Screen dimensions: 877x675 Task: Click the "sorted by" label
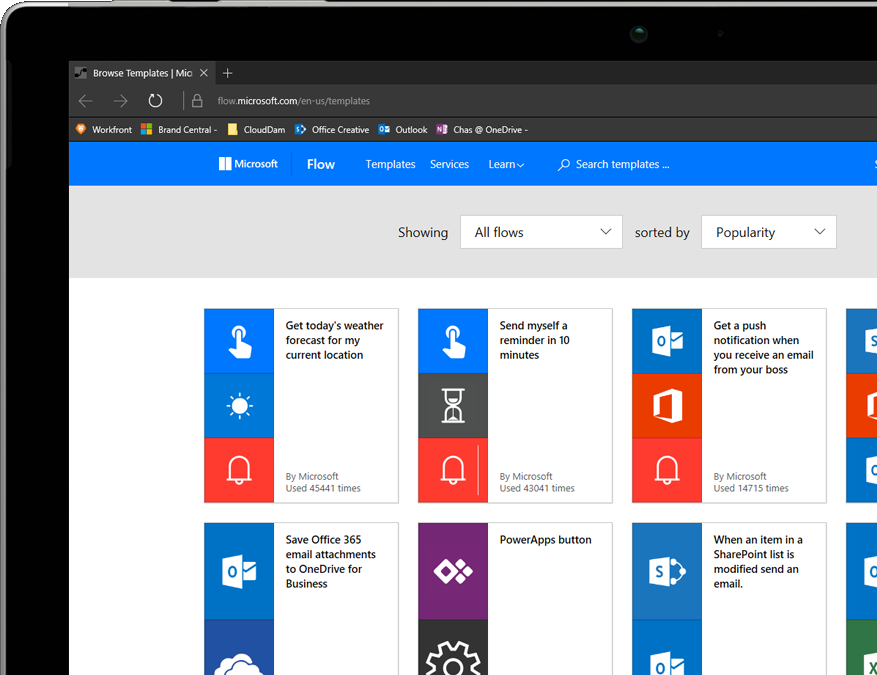tap(662, 233)
